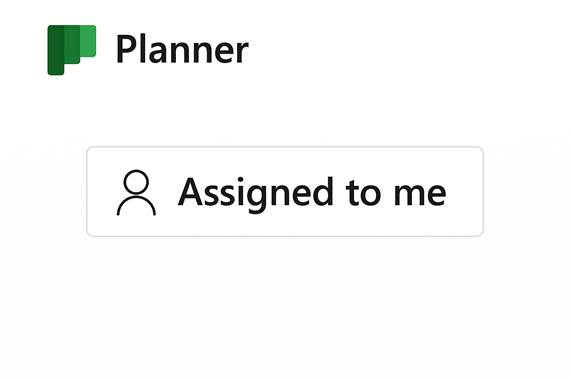Click the head circle of the person icon
This screenshot has width=570, height=380.
(x=136, y=181)
